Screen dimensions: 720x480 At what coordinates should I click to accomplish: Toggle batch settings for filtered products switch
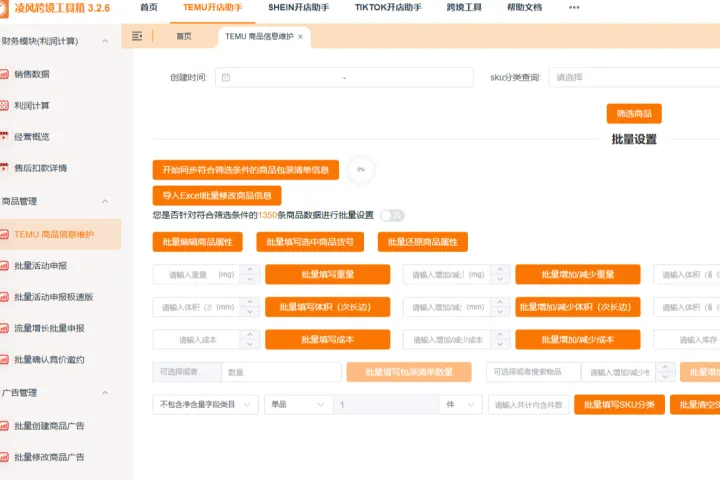point(392,215)
